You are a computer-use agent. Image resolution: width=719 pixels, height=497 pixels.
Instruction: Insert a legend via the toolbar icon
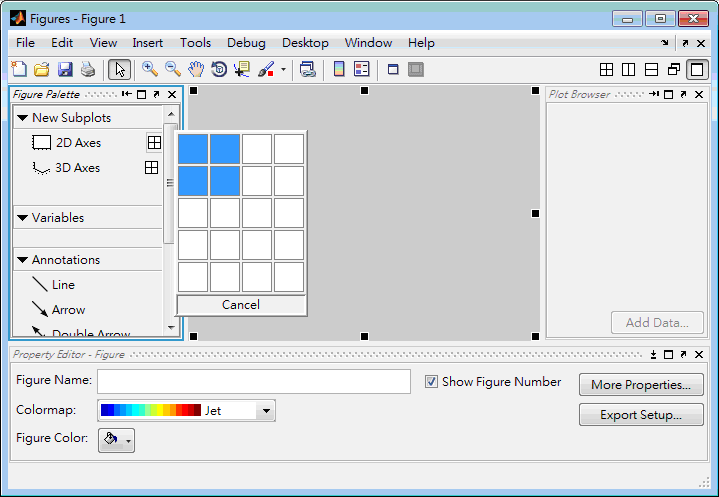pyautogui.click(x=362, y=69)
